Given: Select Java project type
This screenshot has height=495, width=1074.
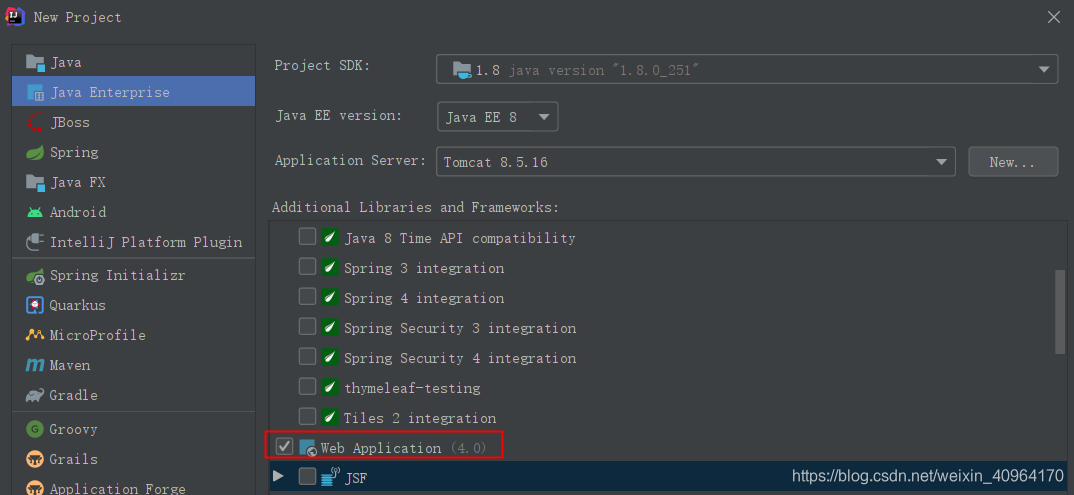Looking at the screenshot, I should [134, 62].
